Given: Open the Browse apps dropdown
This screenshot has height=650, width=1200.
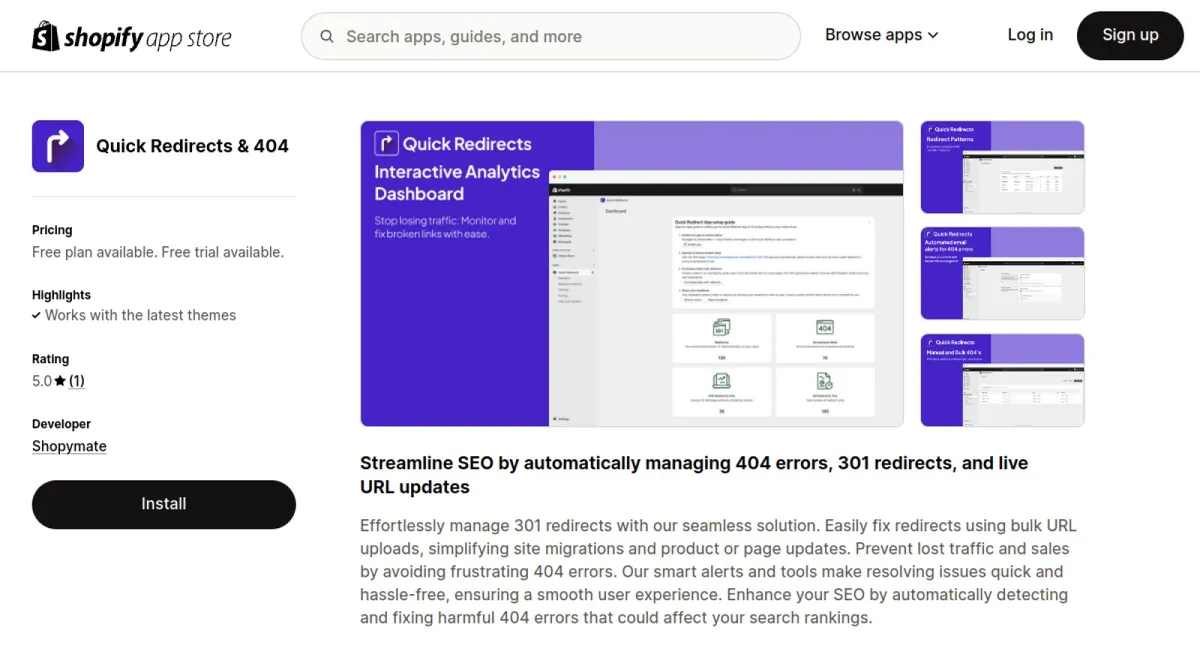Looking at the screenshot, I should 934,35.
